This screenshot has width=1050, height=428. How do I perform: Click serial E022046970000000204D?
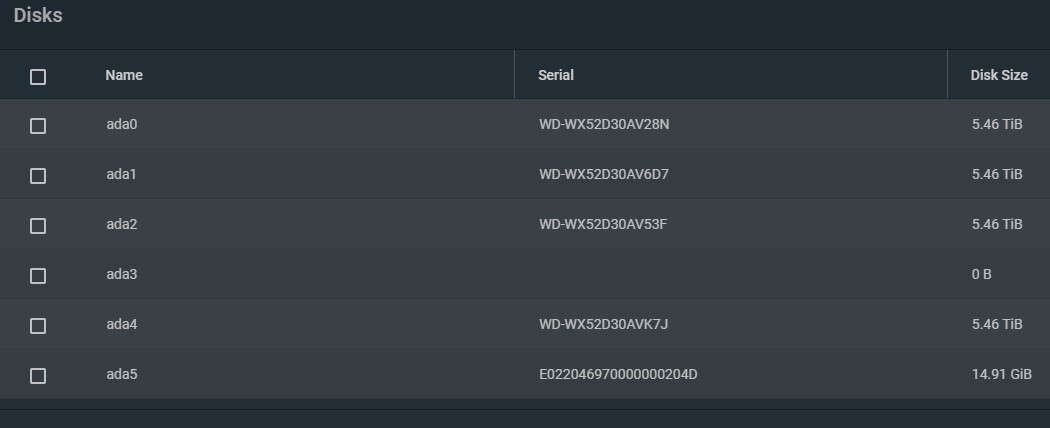tap(618, 374)
